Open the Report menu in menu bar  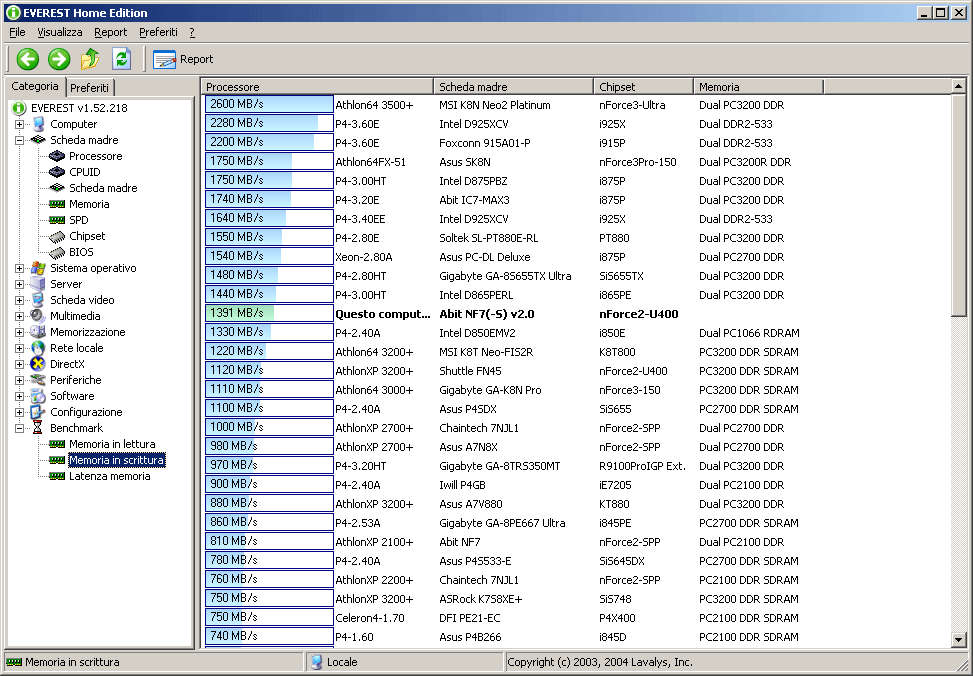110,32
